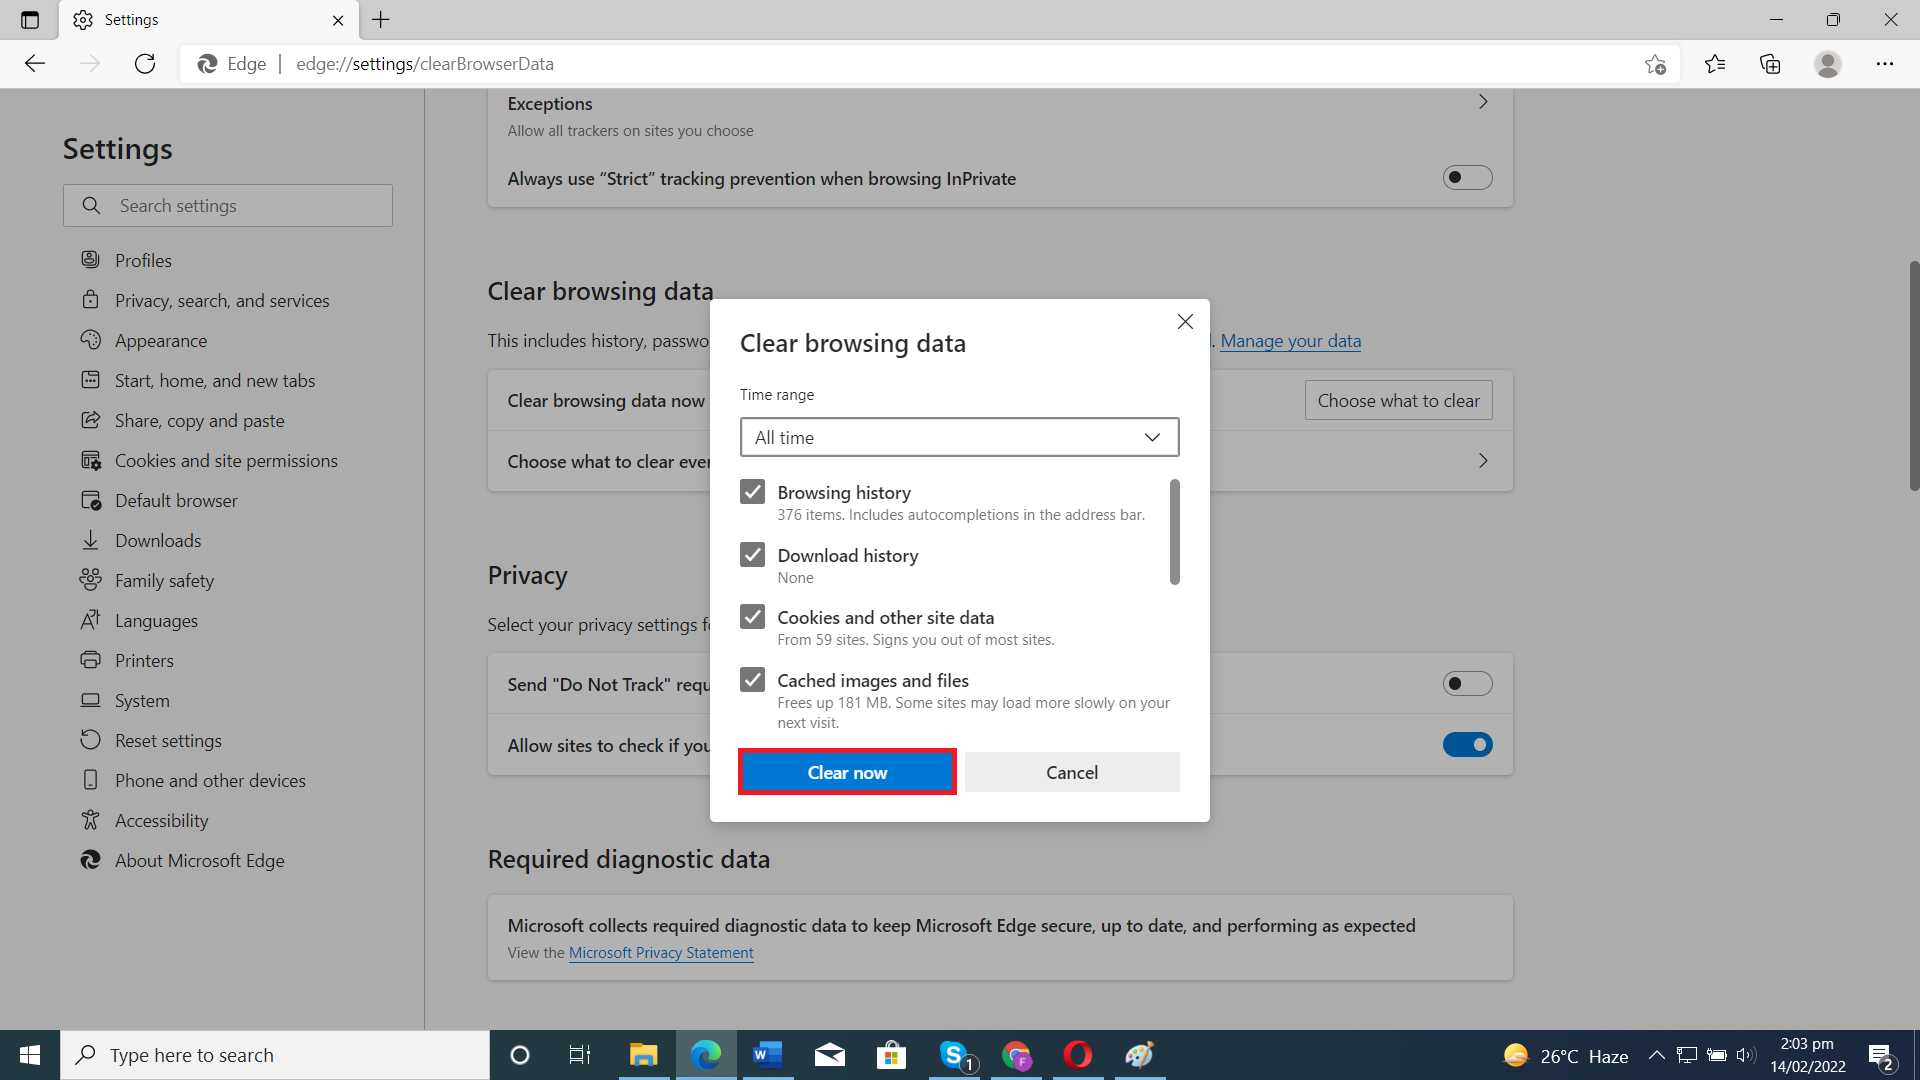
Task: Click the Skype icon in taskbar
Action: click(x=952, y=1055)
